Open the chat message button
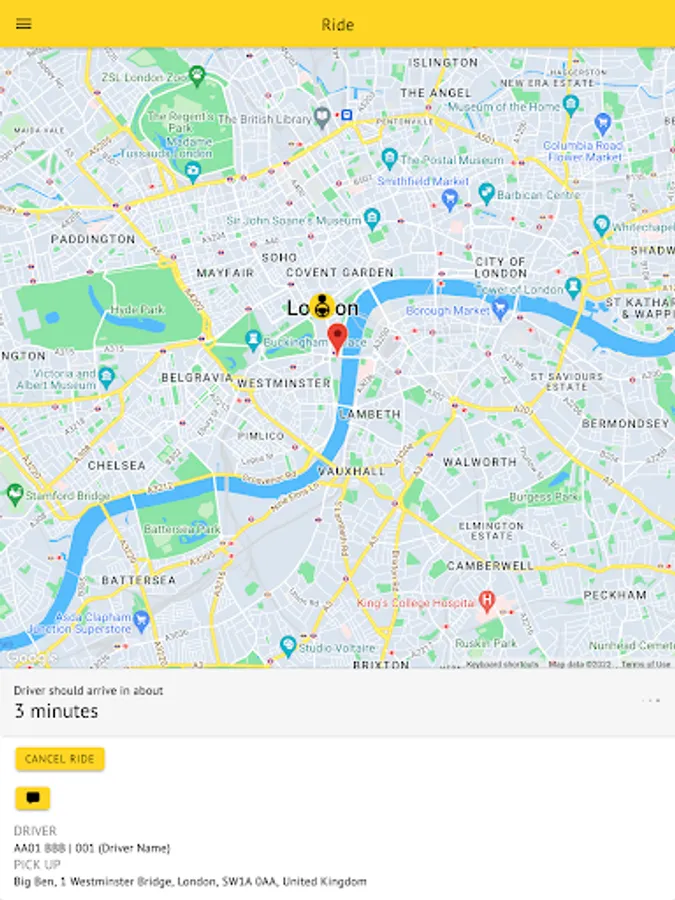The height and width of the screenshot is (900, 675). click(x=33, y=798)
